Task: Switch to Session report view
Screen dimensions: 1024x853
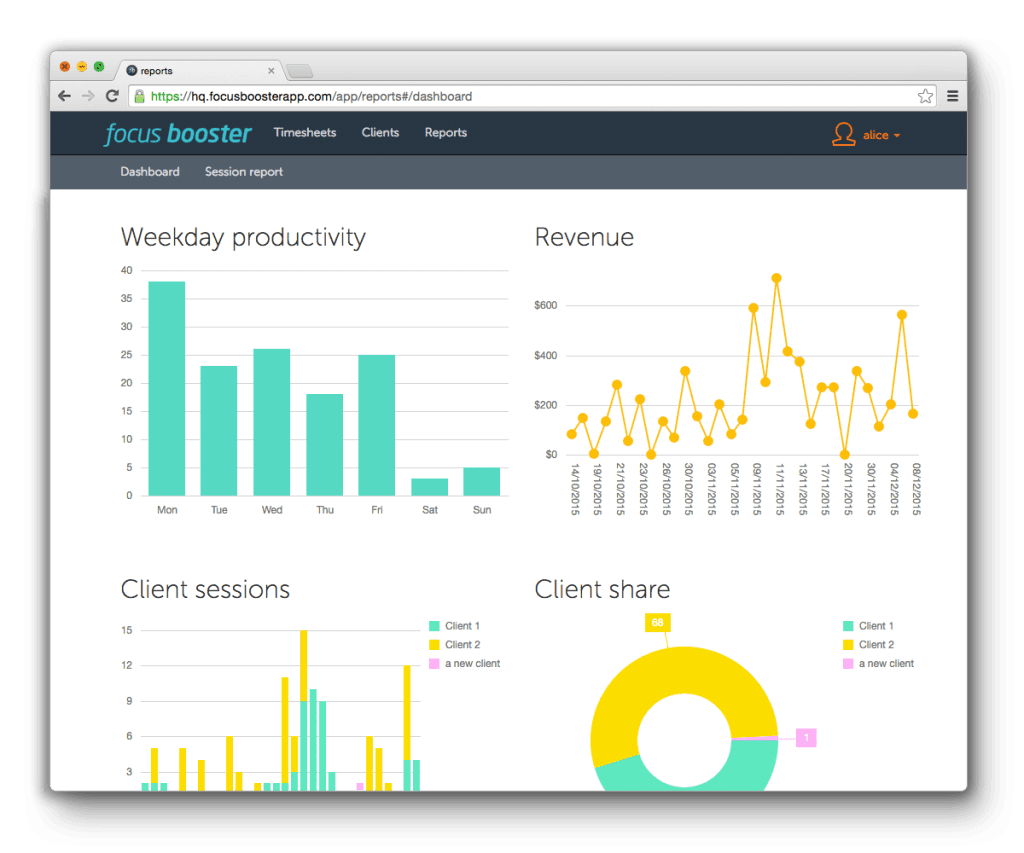Action: 244,172
